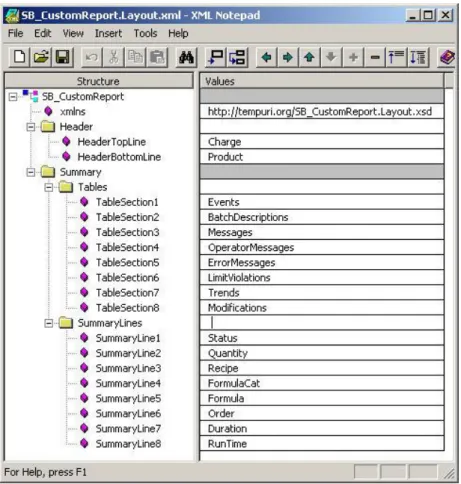Click the blue up-arrow lines toolbar icon
This screenshot has width=461, height=484.
(396, 57)
